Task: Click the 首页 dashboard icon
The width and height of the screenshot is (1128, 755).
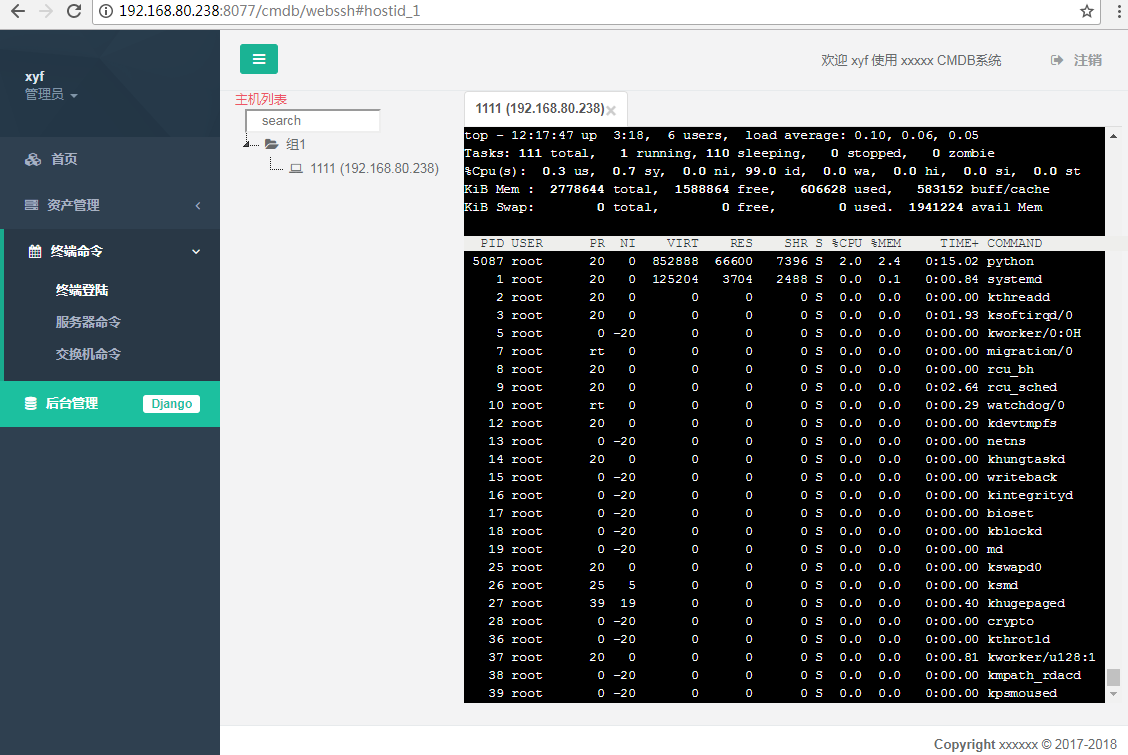Action: 32,159
